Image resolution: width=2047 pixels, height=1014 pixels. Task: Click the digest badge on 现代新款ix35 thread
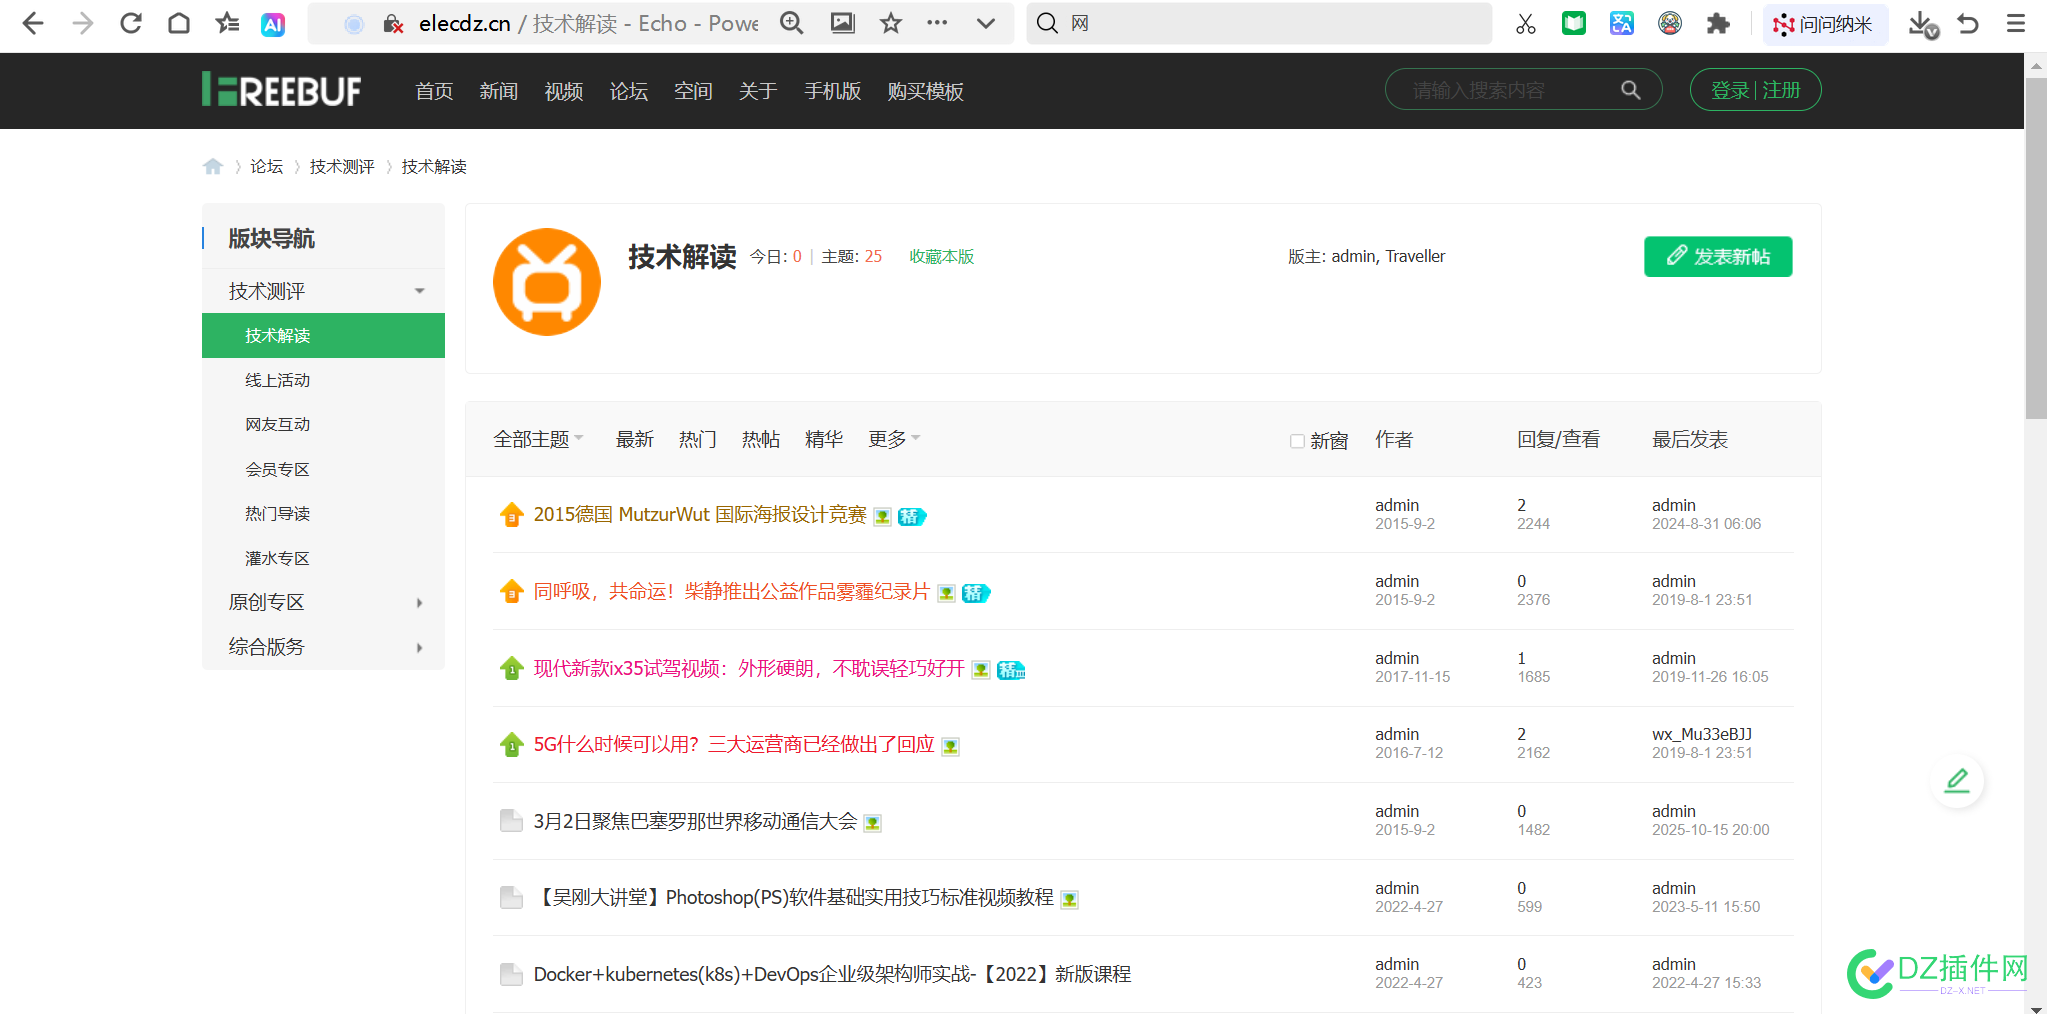pos(1011,670)
